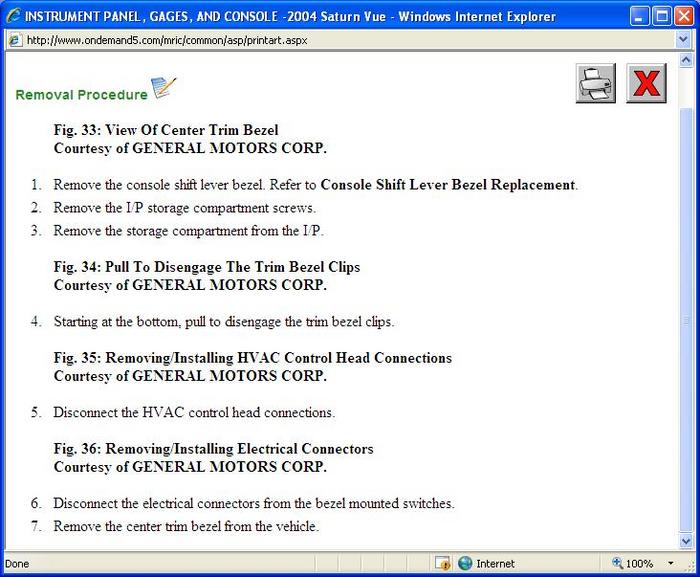
Task: Click the 100% zoom level in status bar
Action: point(639,564)
